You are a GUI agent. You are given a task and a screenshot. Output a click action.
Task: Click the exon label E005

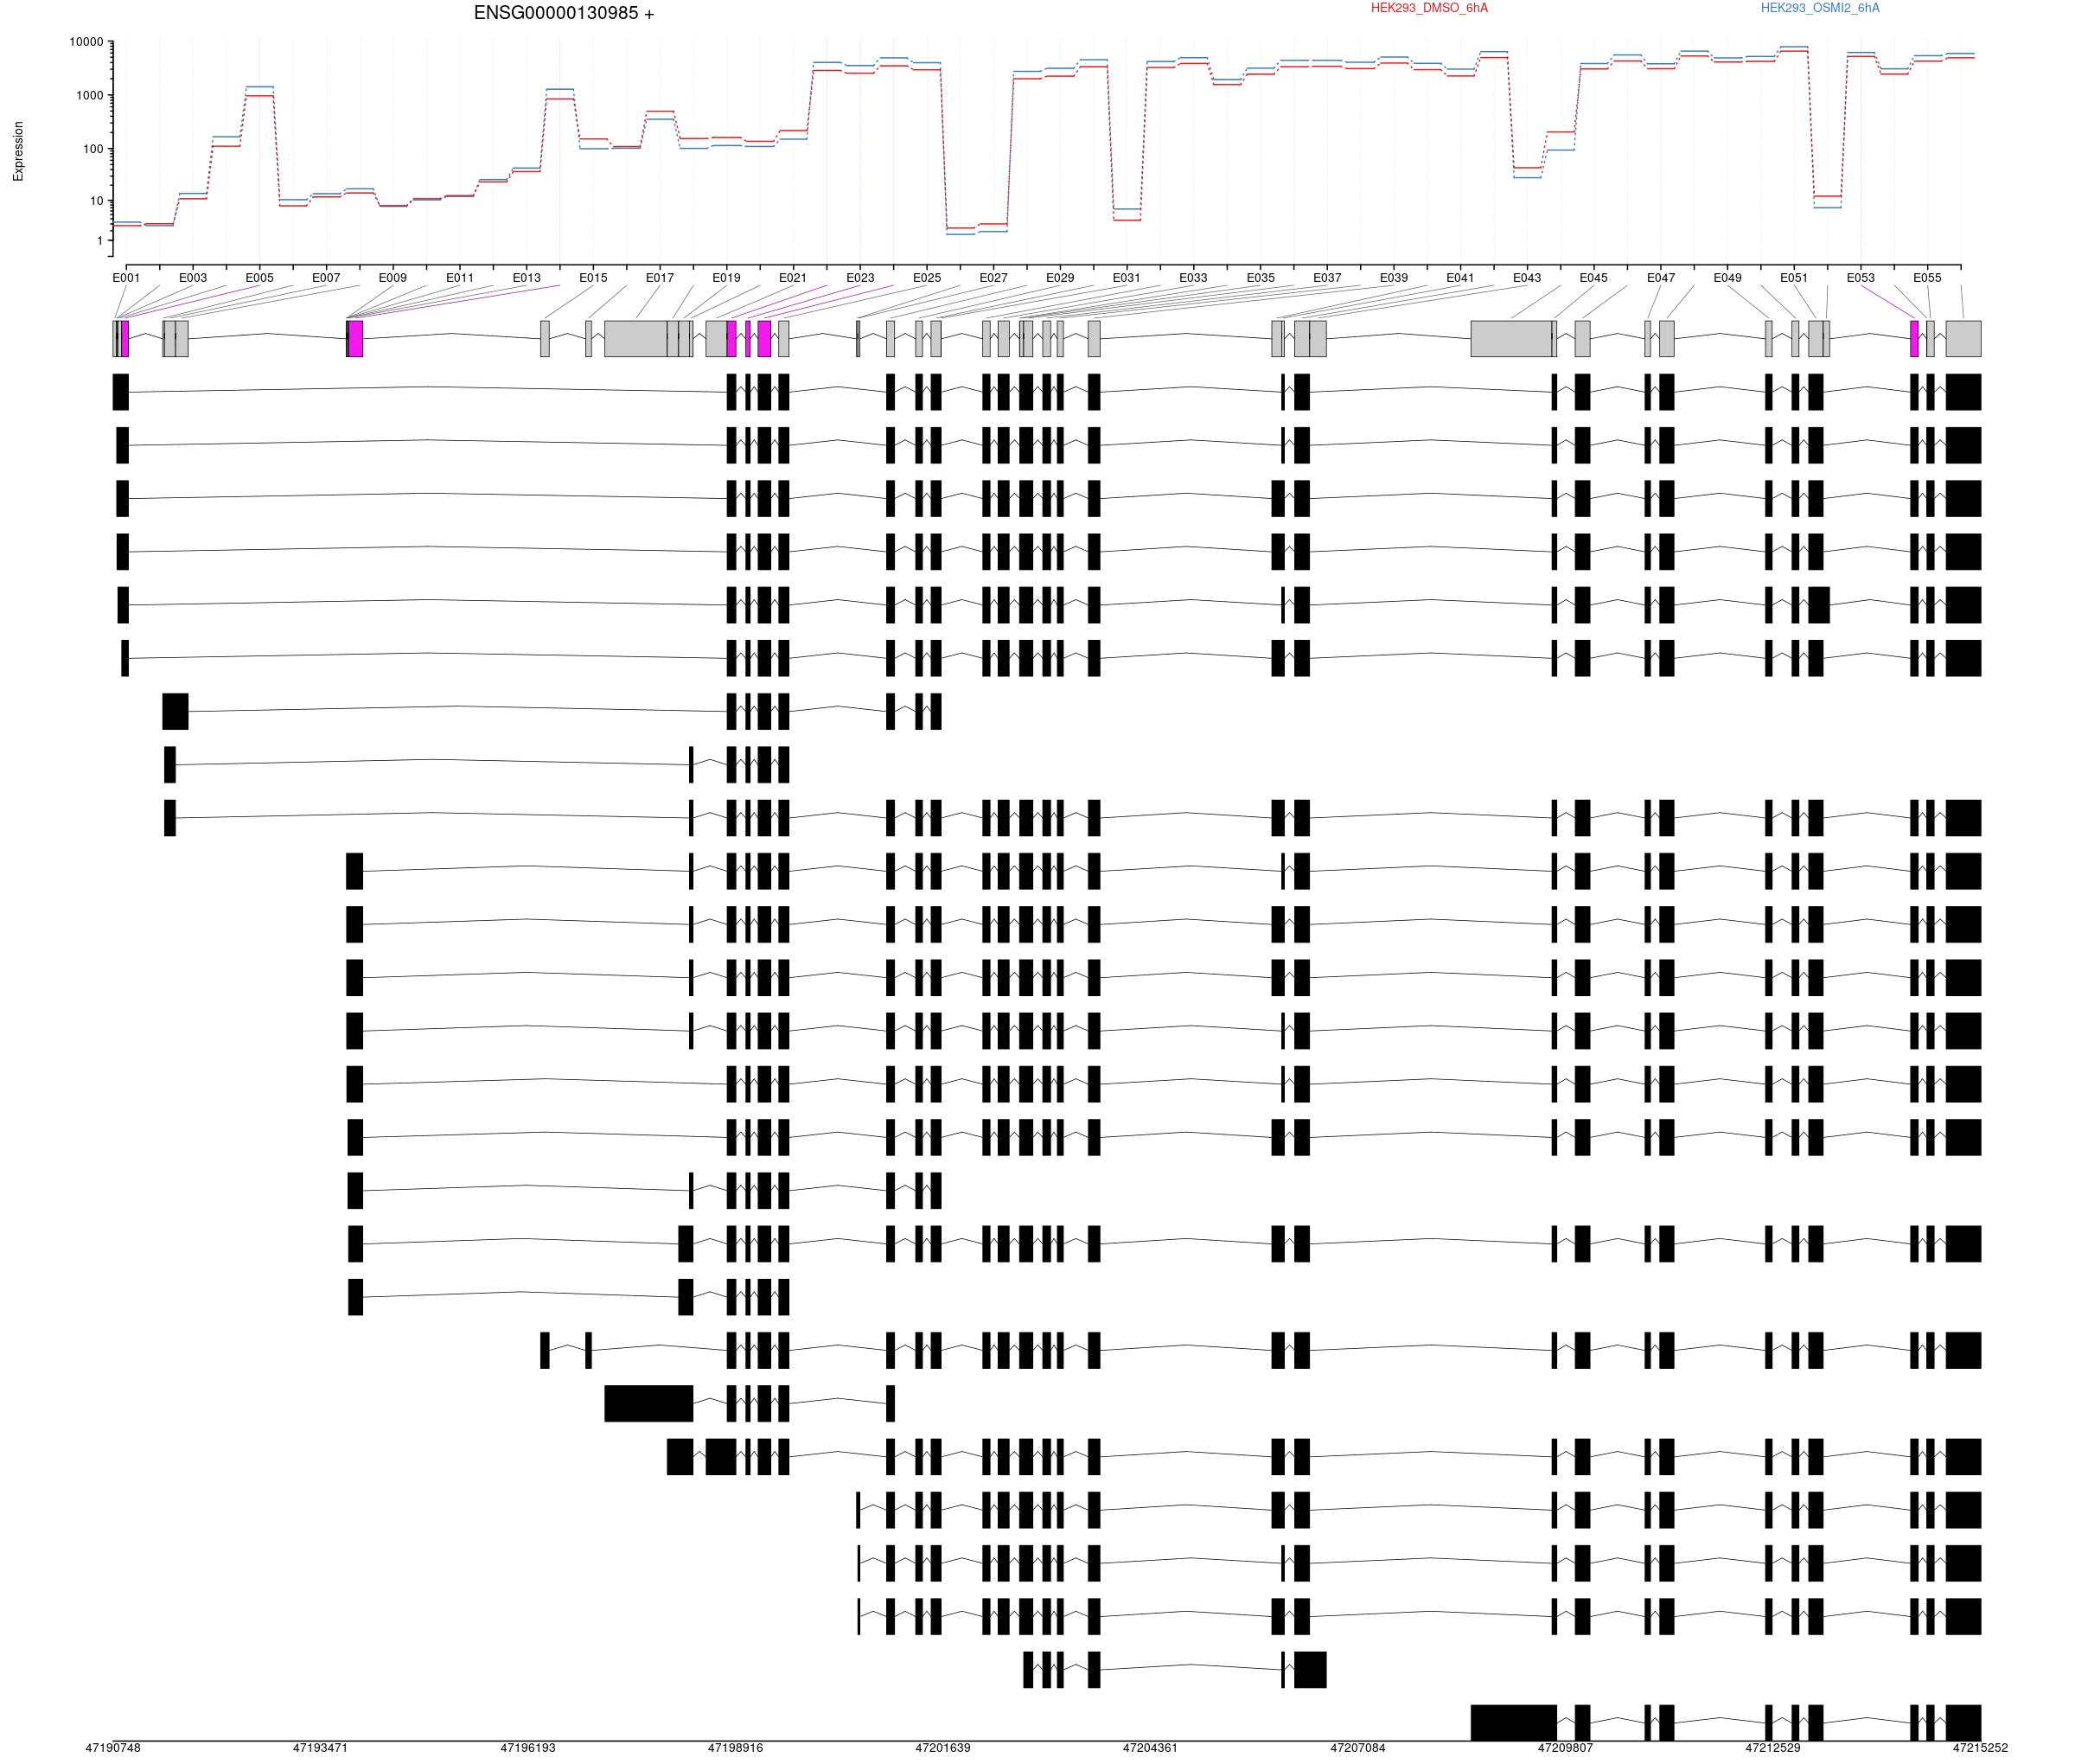coord(259,278)
